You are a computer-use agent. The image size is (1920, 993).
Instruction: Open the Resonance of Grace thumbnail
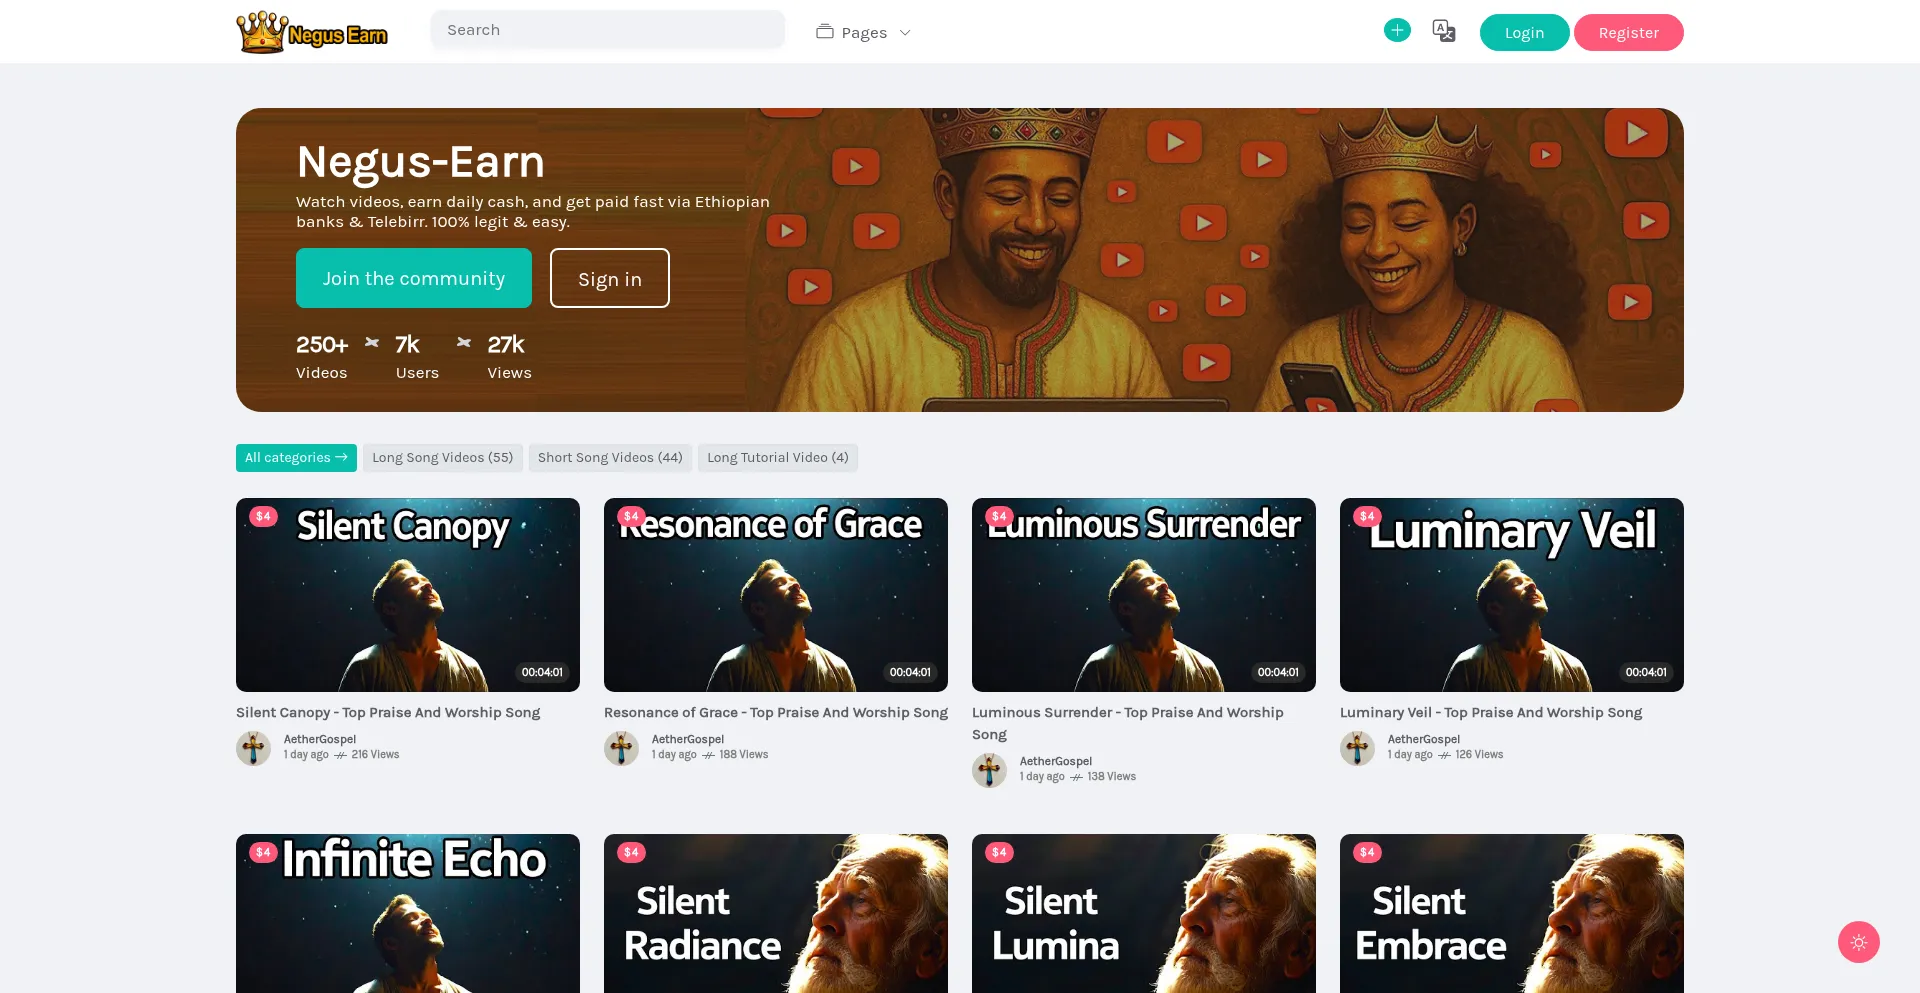[776, 595]
